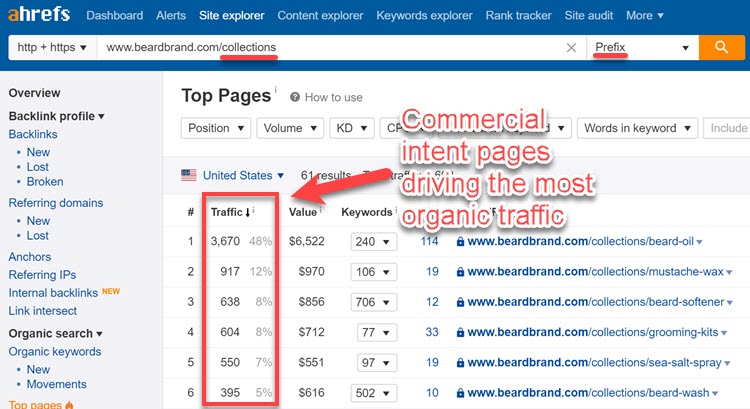The width and height of the screenshot is (750, 409).
Task: Open the arrow menu after the beard-oil URL
Action: click(699, 242)
